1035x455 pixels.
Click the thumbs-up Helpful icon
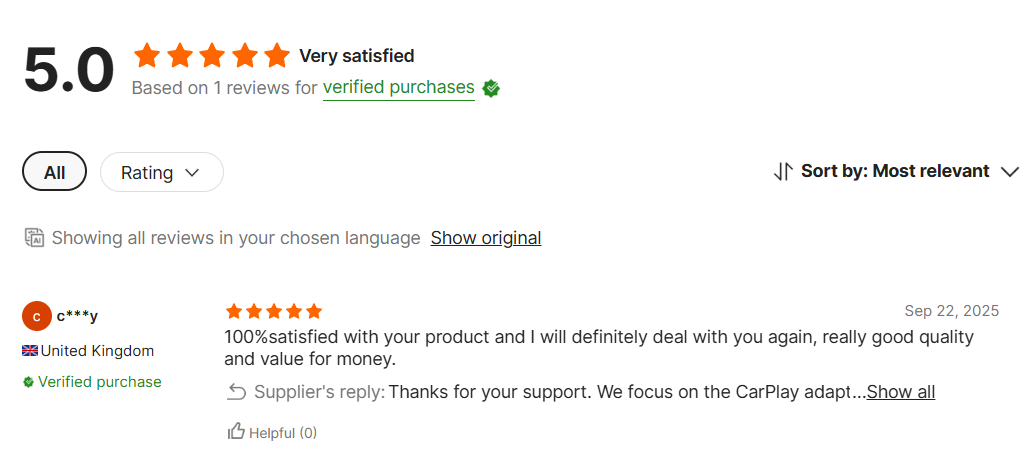(x=236, y=431)
